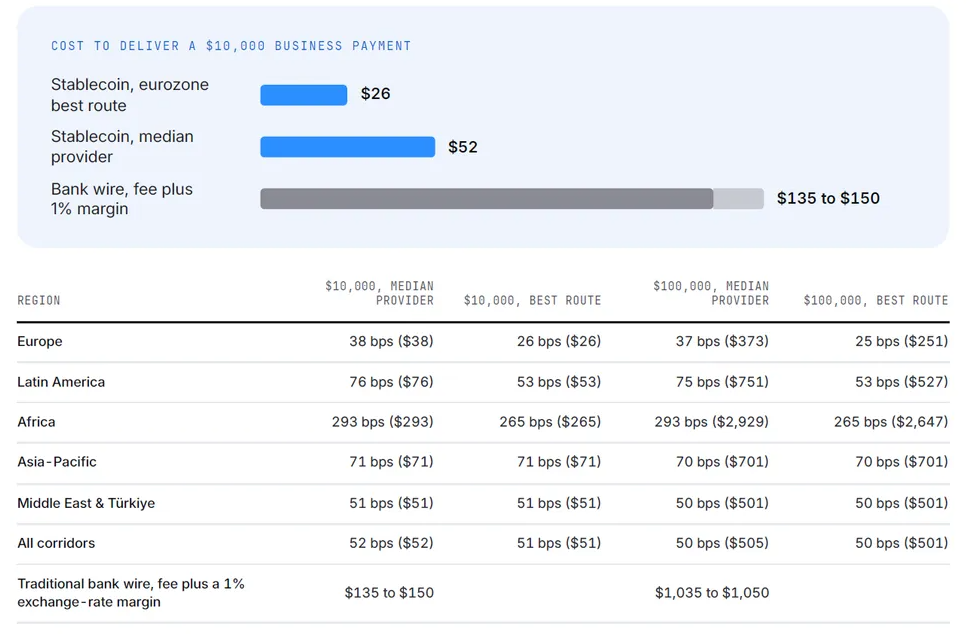Select the "Stablecoin, median provider" chart label
Viewport: 973px width, 634px height.
tap(122, 146)
